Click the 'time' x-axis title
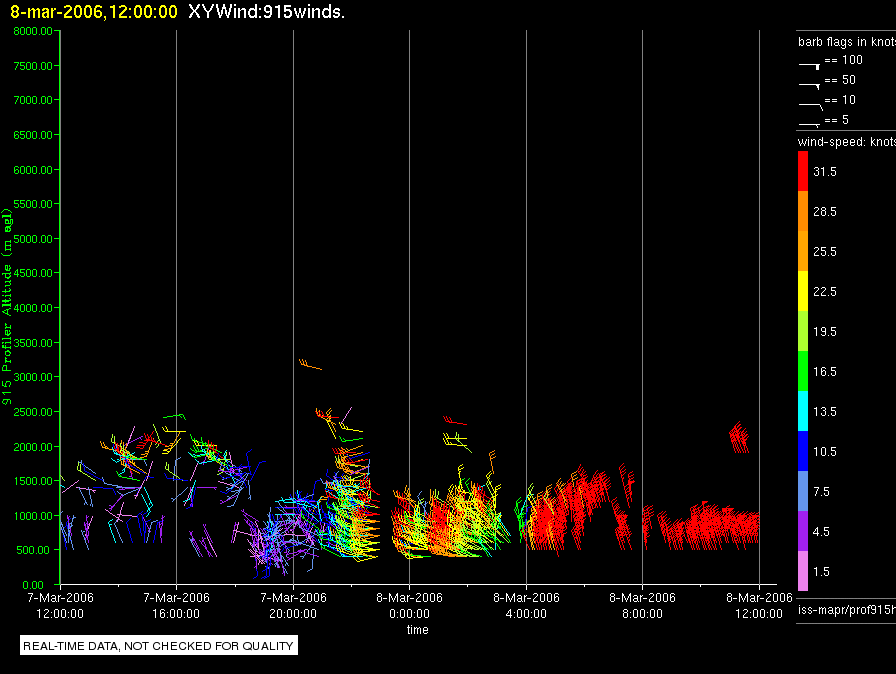896x674 pixels. (x=418, y=629)
